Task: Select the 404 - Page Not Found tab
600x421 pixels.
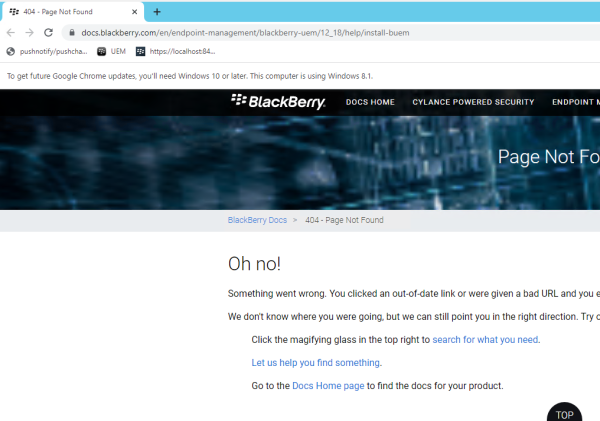Action: click(73, 12)
